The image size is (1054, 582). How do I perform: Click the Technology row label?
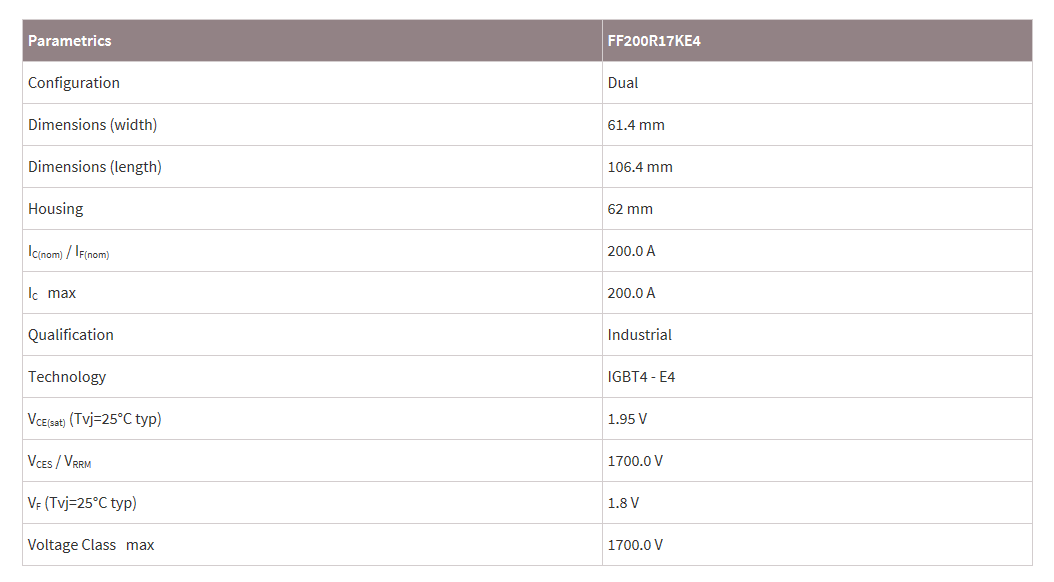click(x=67, y=377)
